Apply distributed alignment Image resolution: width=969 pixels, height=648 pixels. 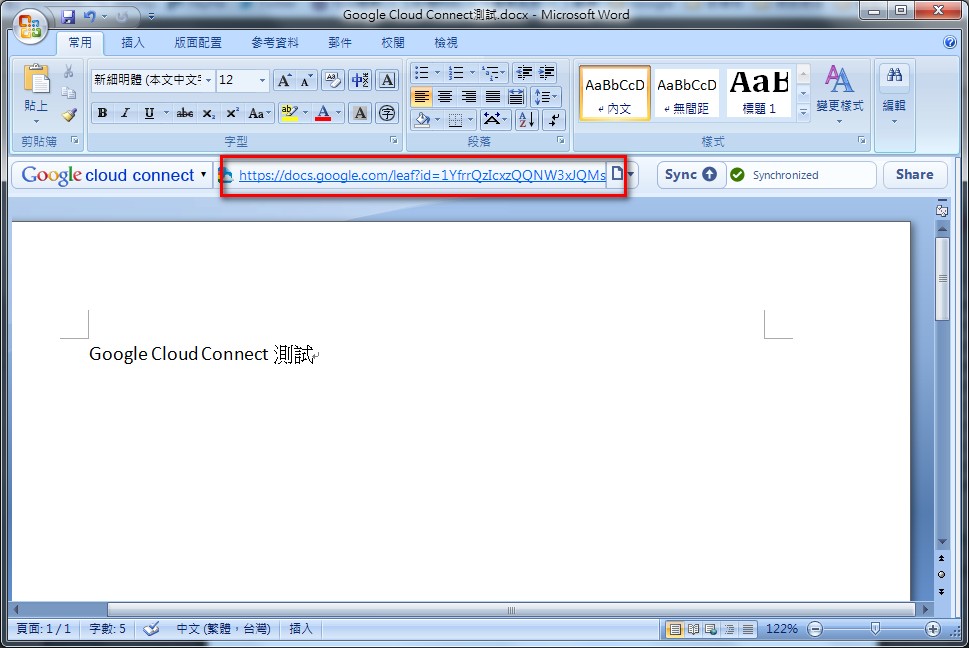pyautogui.click(x=516, y=96)
